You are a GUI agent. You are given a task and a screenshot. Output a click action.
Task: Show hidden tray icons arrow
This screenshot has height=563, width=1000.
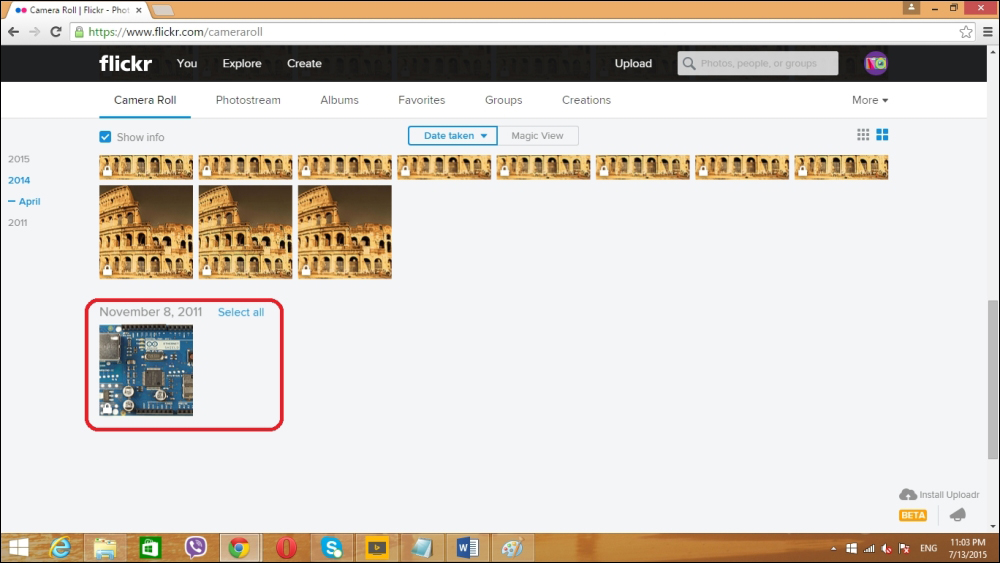[x=833, y=548]
